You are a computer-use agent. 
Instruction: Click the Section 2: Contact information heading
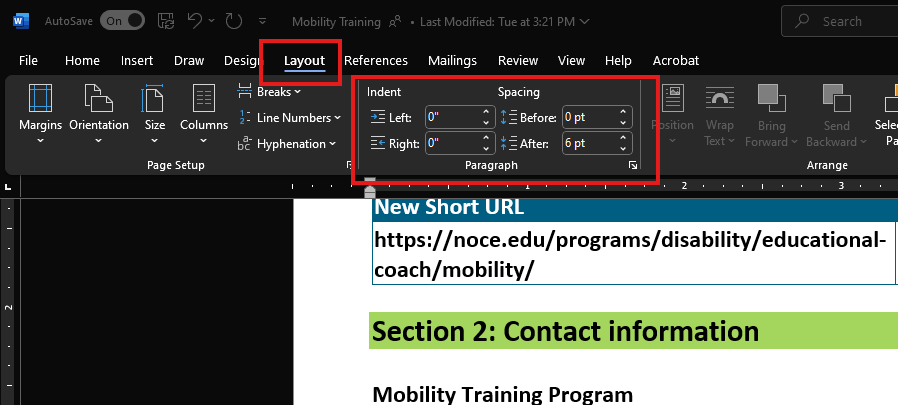pyautogui.click(x=565, y=331)
